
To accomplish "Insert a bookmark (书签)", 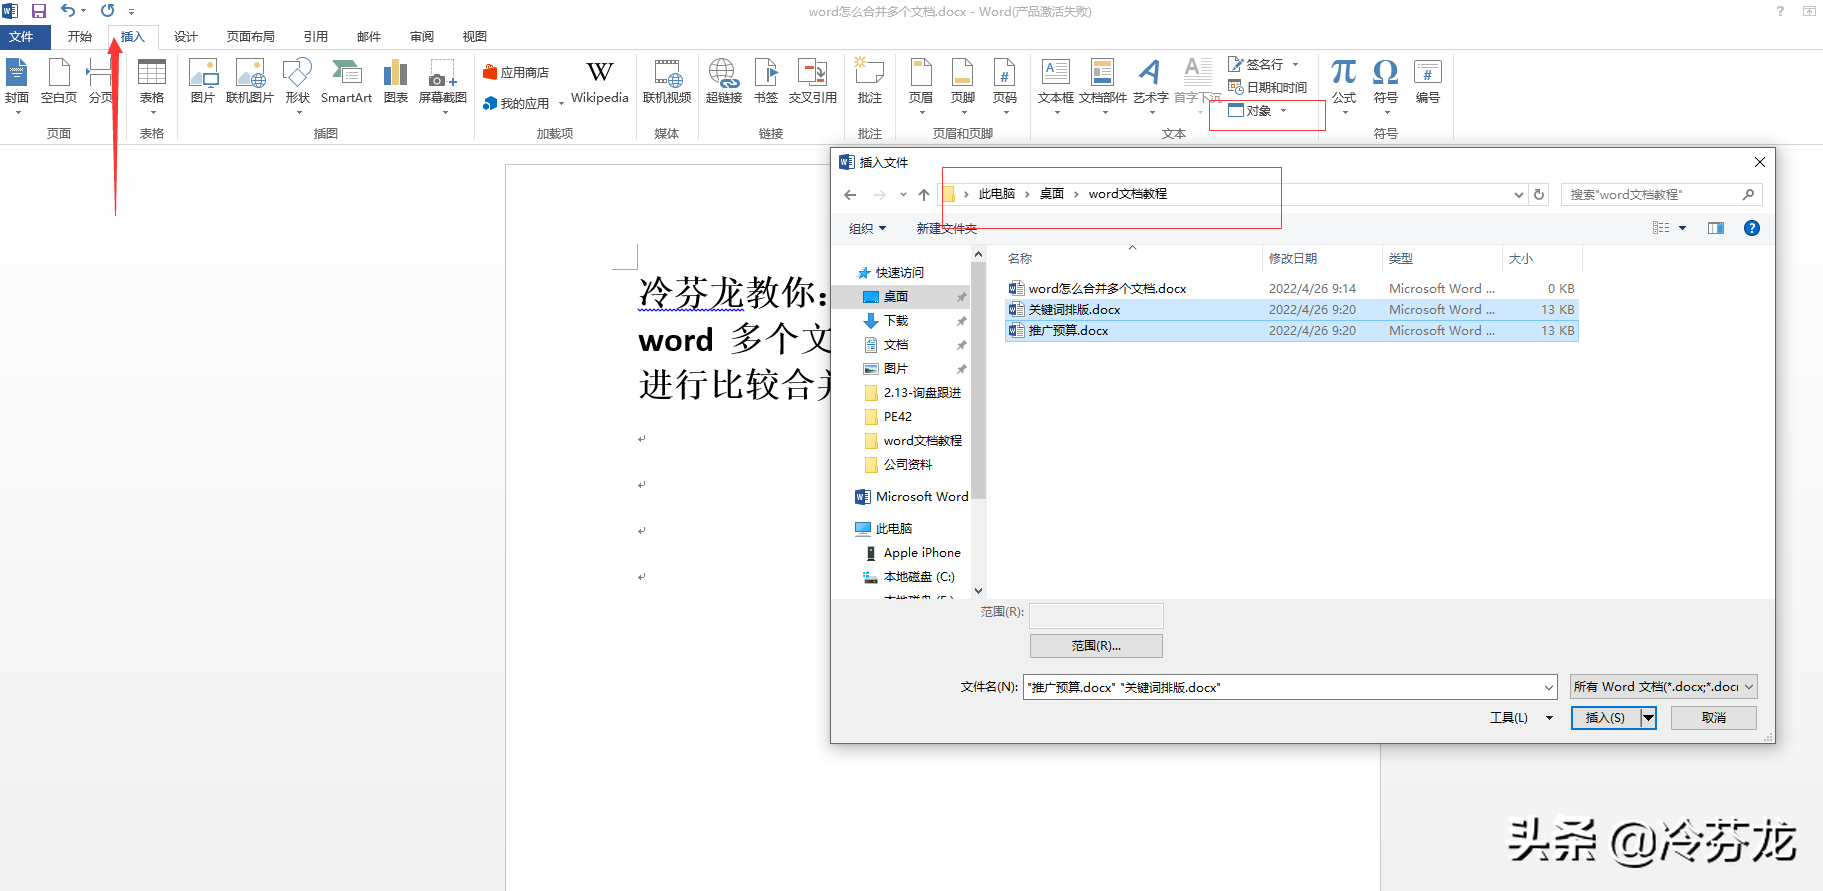I will [x=766, y=82].
